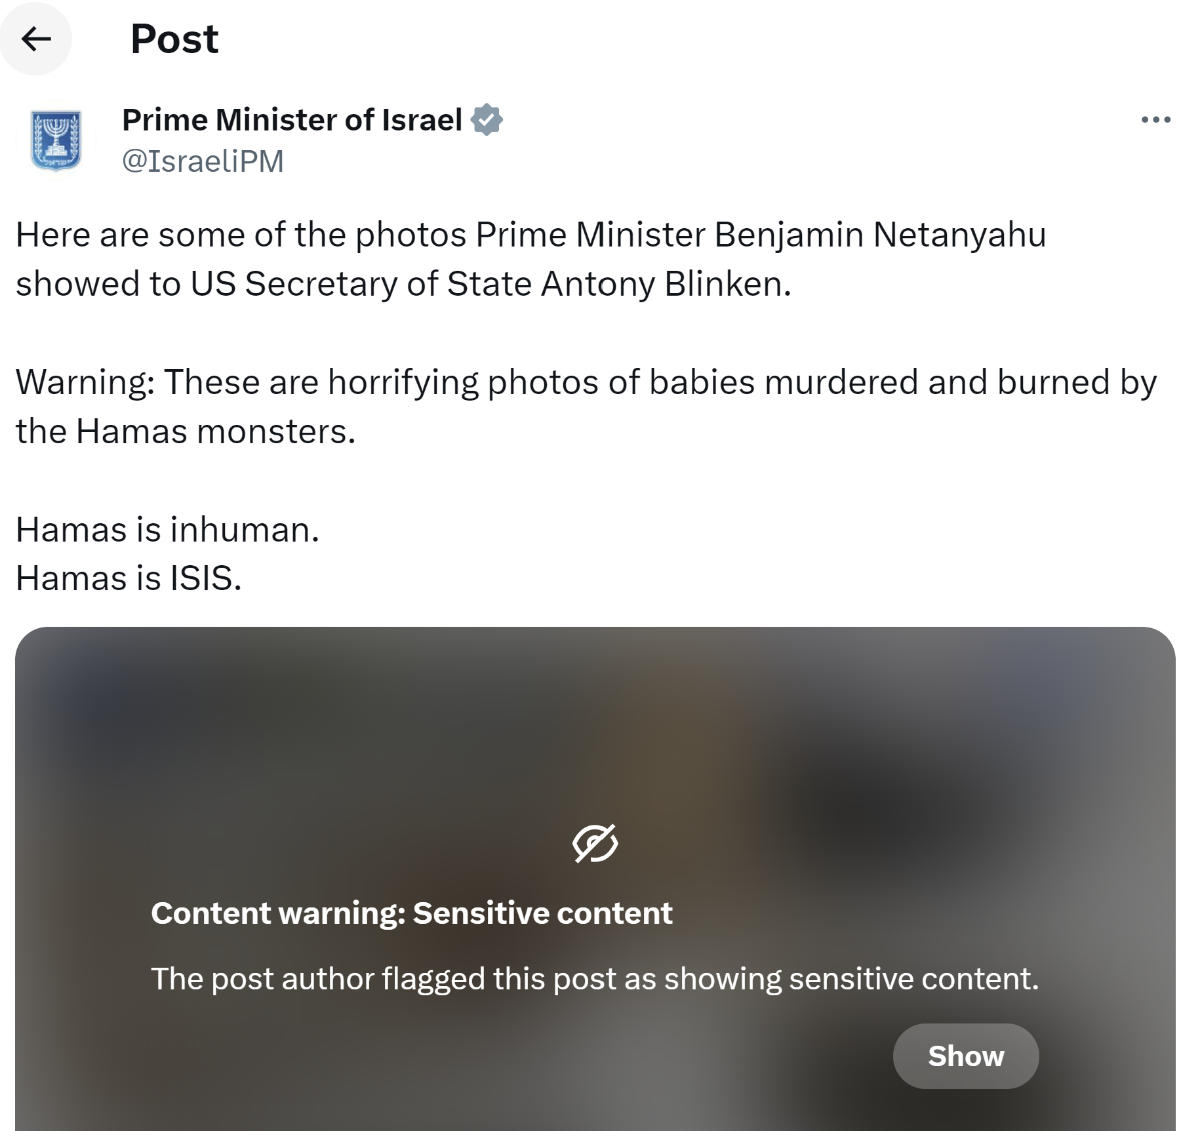Open Prime Minister of Israel profile name

292,120
